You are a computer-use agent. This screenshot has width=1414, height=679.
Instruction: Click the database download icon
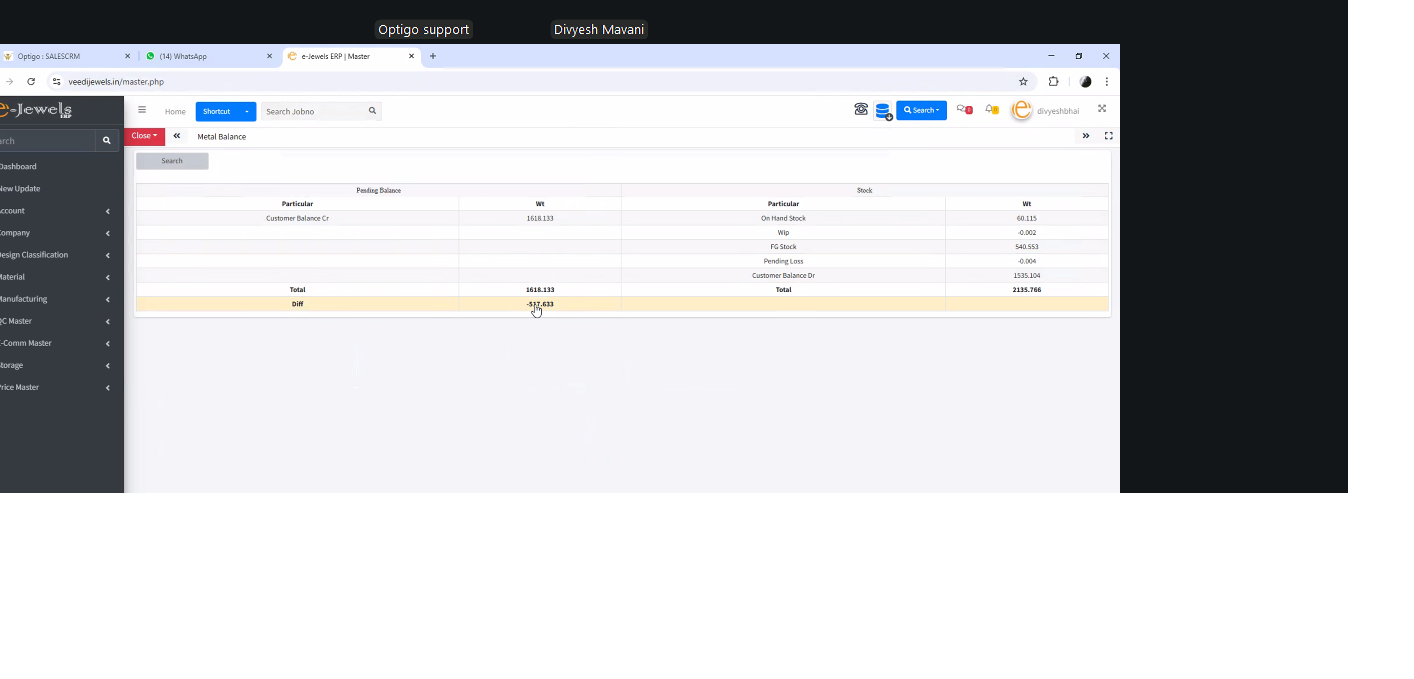click(883, 111)
